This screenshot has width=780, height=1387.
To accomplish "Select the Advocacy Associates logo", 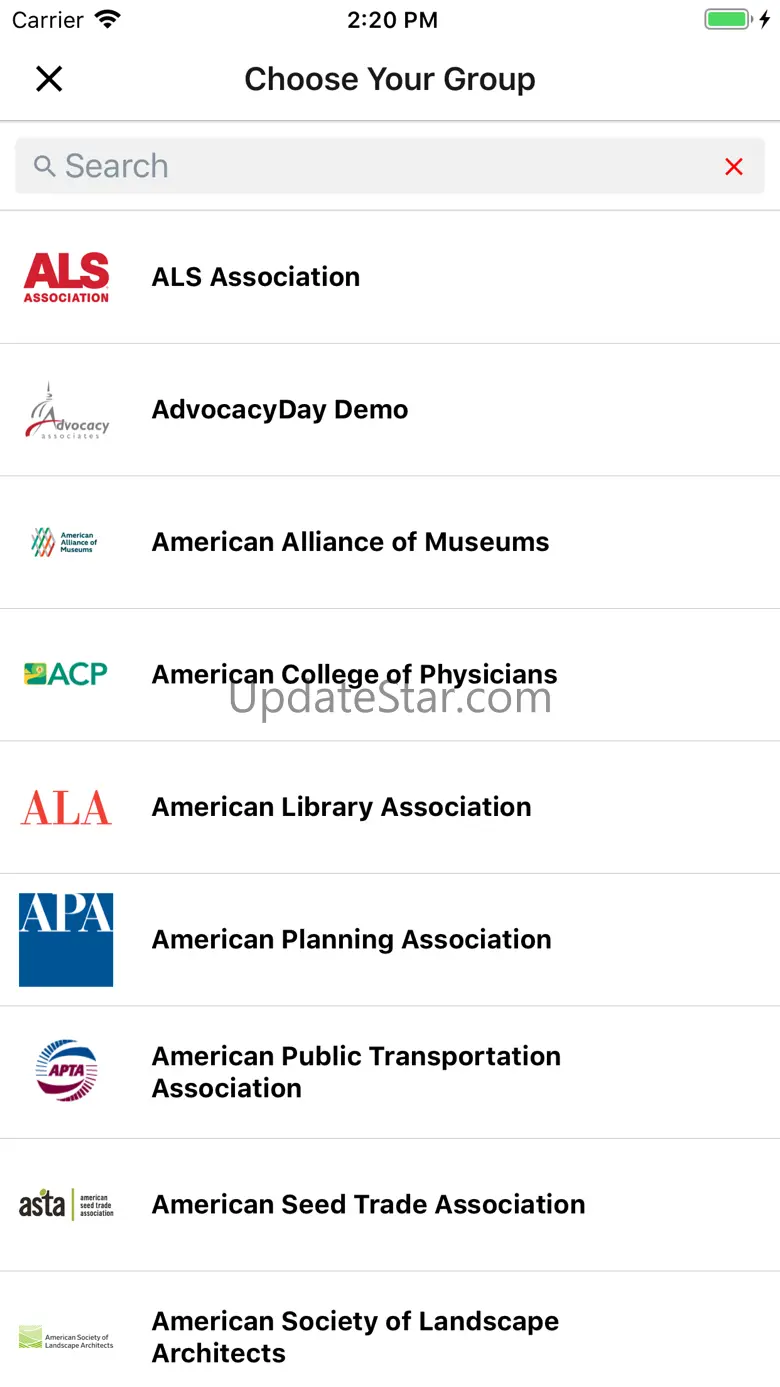I will 66,410.
